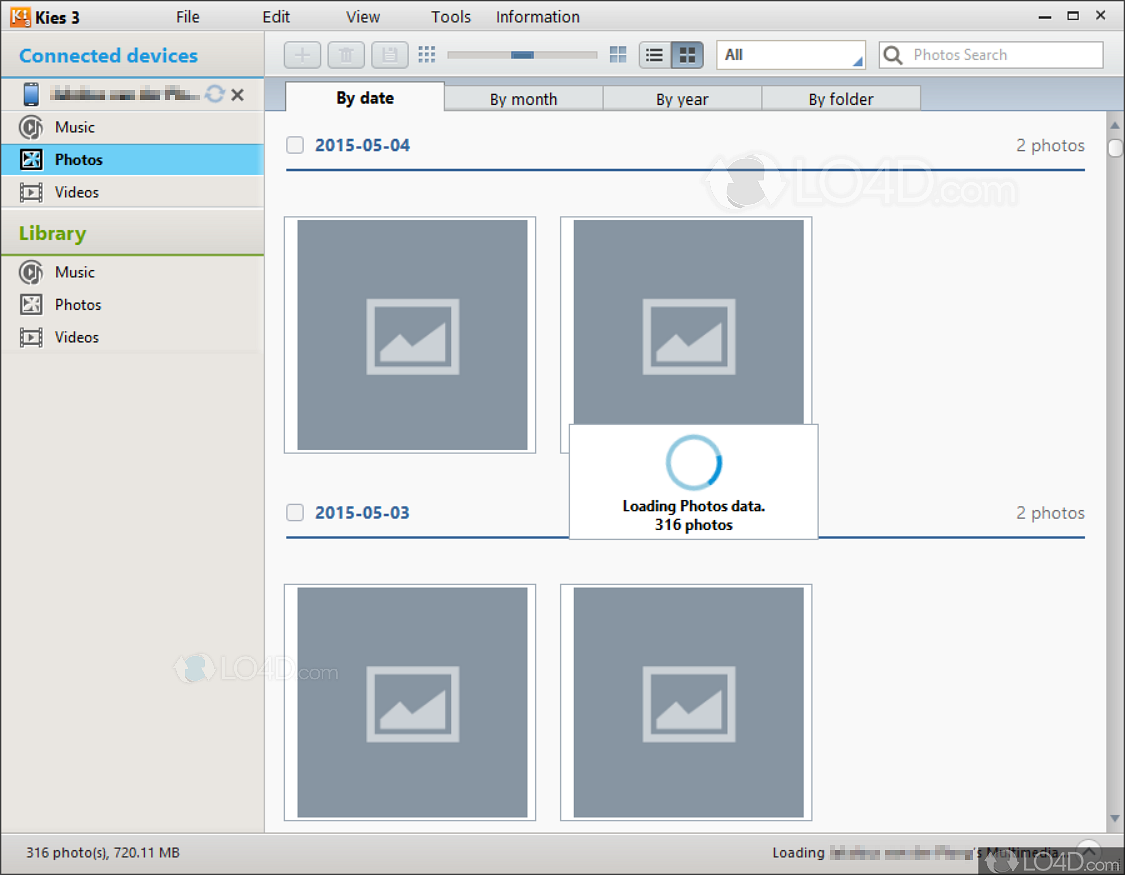
Task: Click the 2015-05-03 date heading
Action: 362,512
